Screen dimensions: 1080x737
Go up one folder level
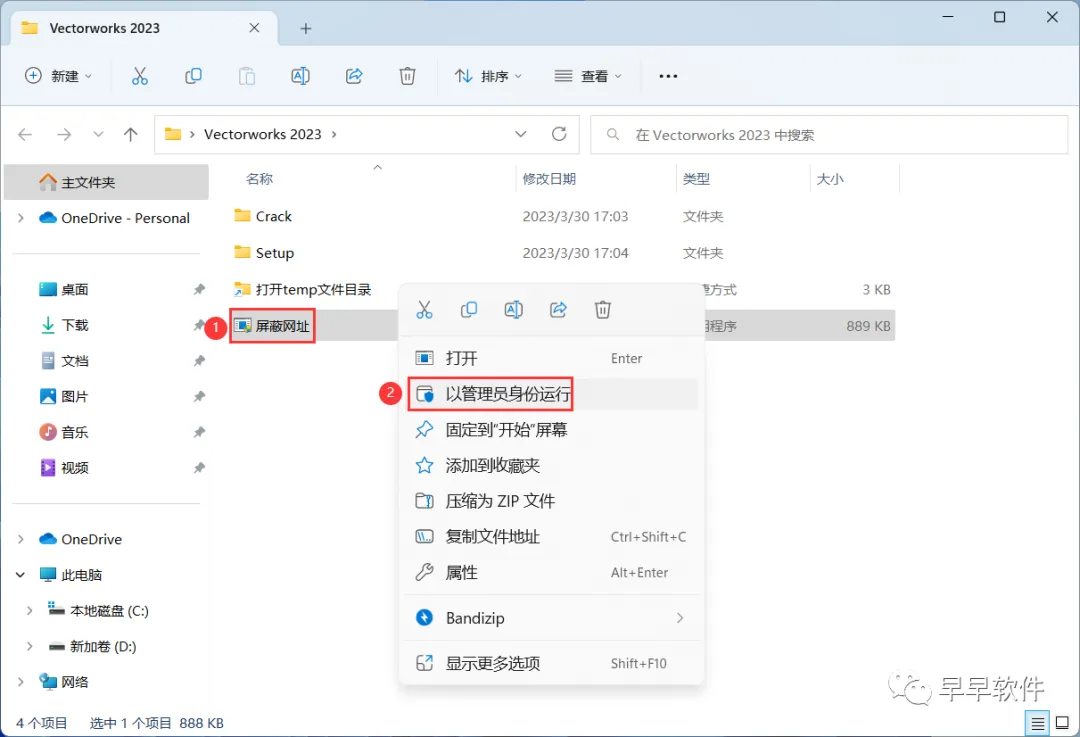[x=130, y=134]
